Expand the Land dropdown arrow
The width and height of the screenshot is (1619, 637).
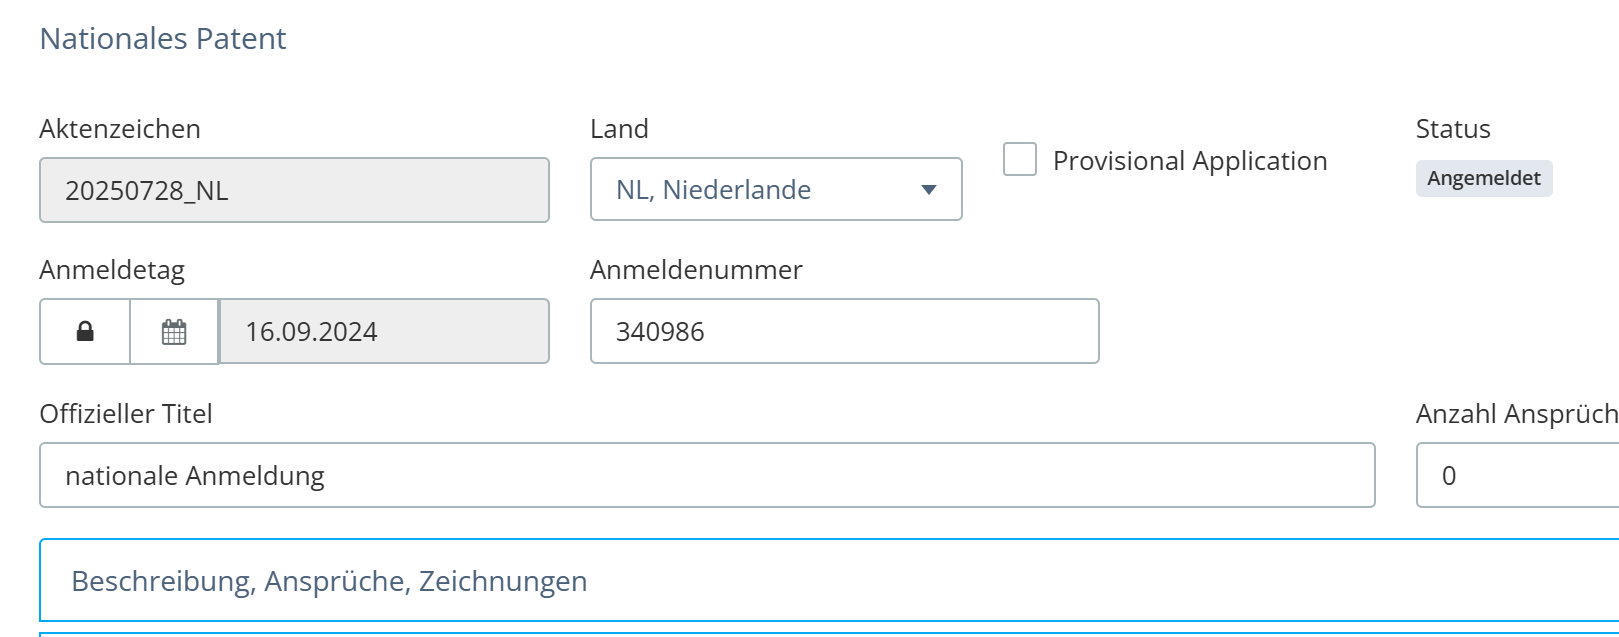point(928,189)
